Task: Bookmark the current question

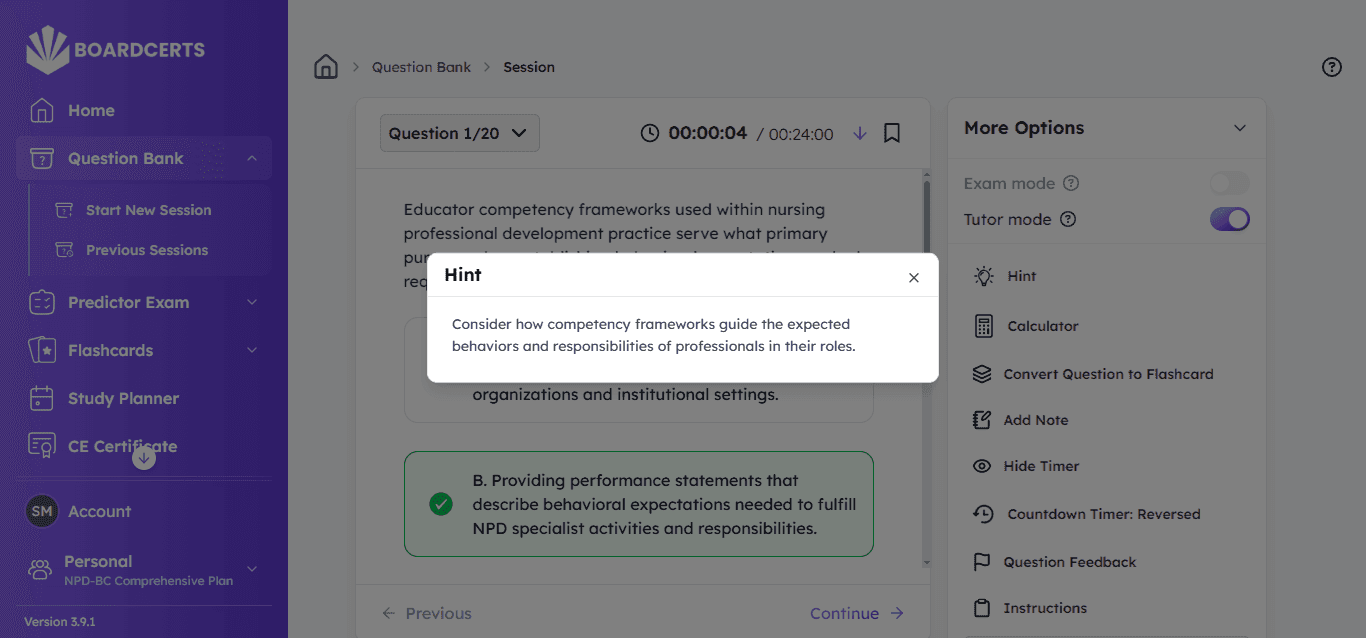Action: pyautogui.click(x=892, y=133)
